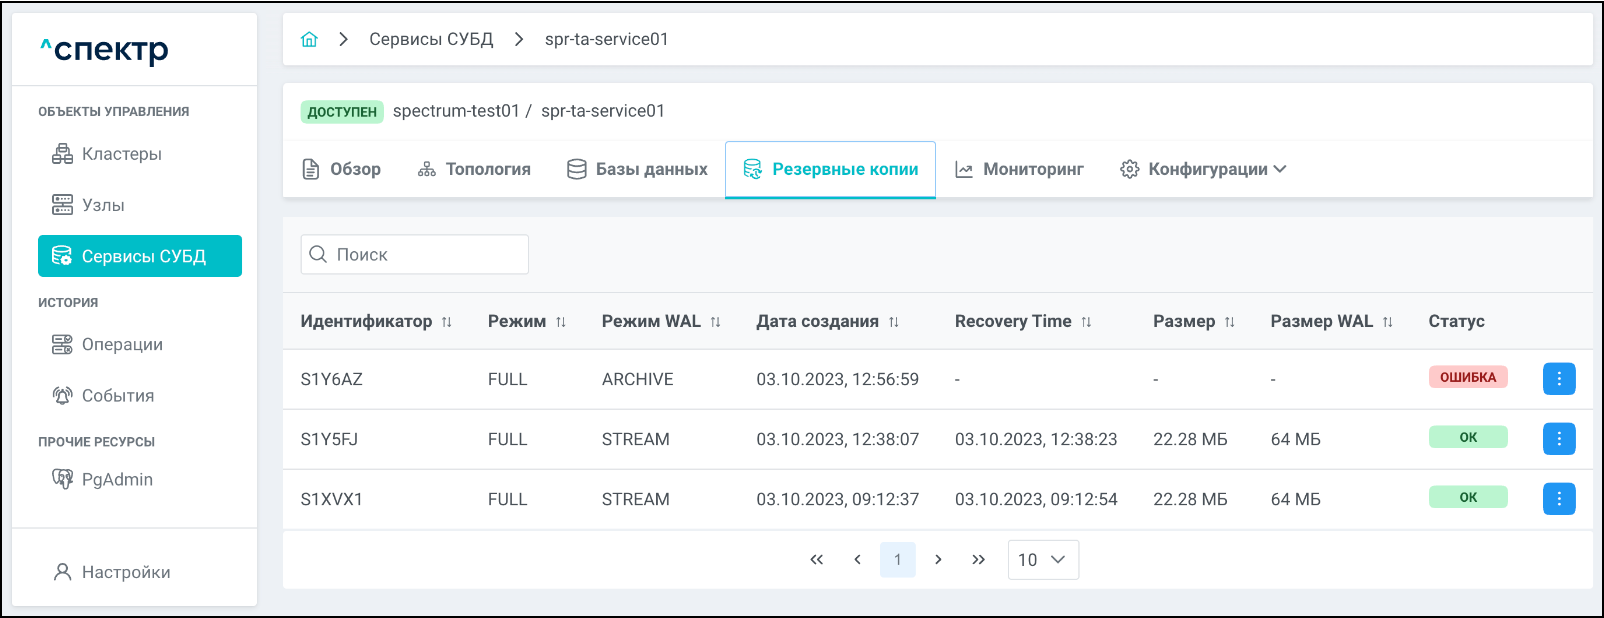Open rows-per-page dropdown showing 10
The height and width of the screenshot is (618, 1604).
click(x=1042, y=560)
